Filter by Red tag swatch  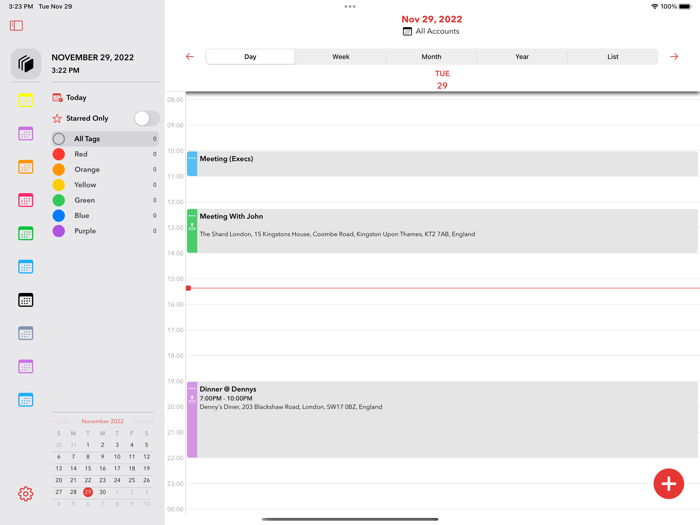[58, 154]
